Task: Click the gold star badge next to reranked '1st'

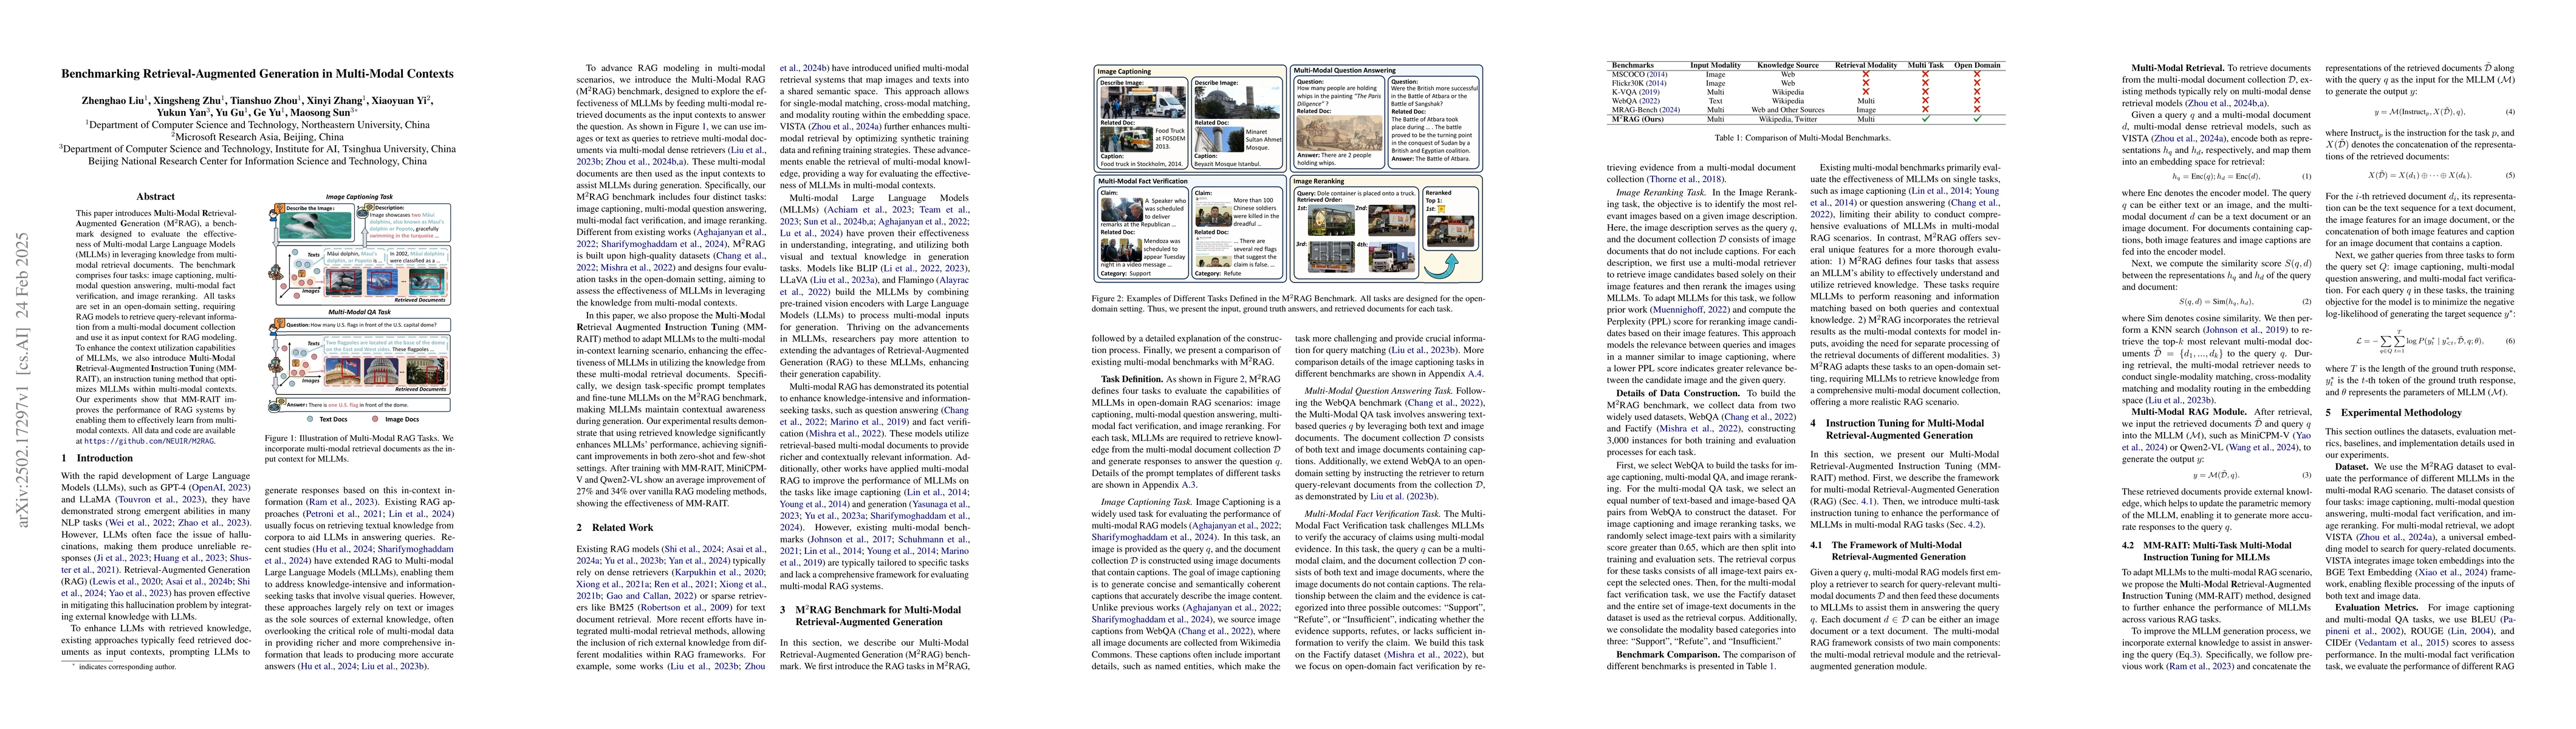Action: point(1442,210)
